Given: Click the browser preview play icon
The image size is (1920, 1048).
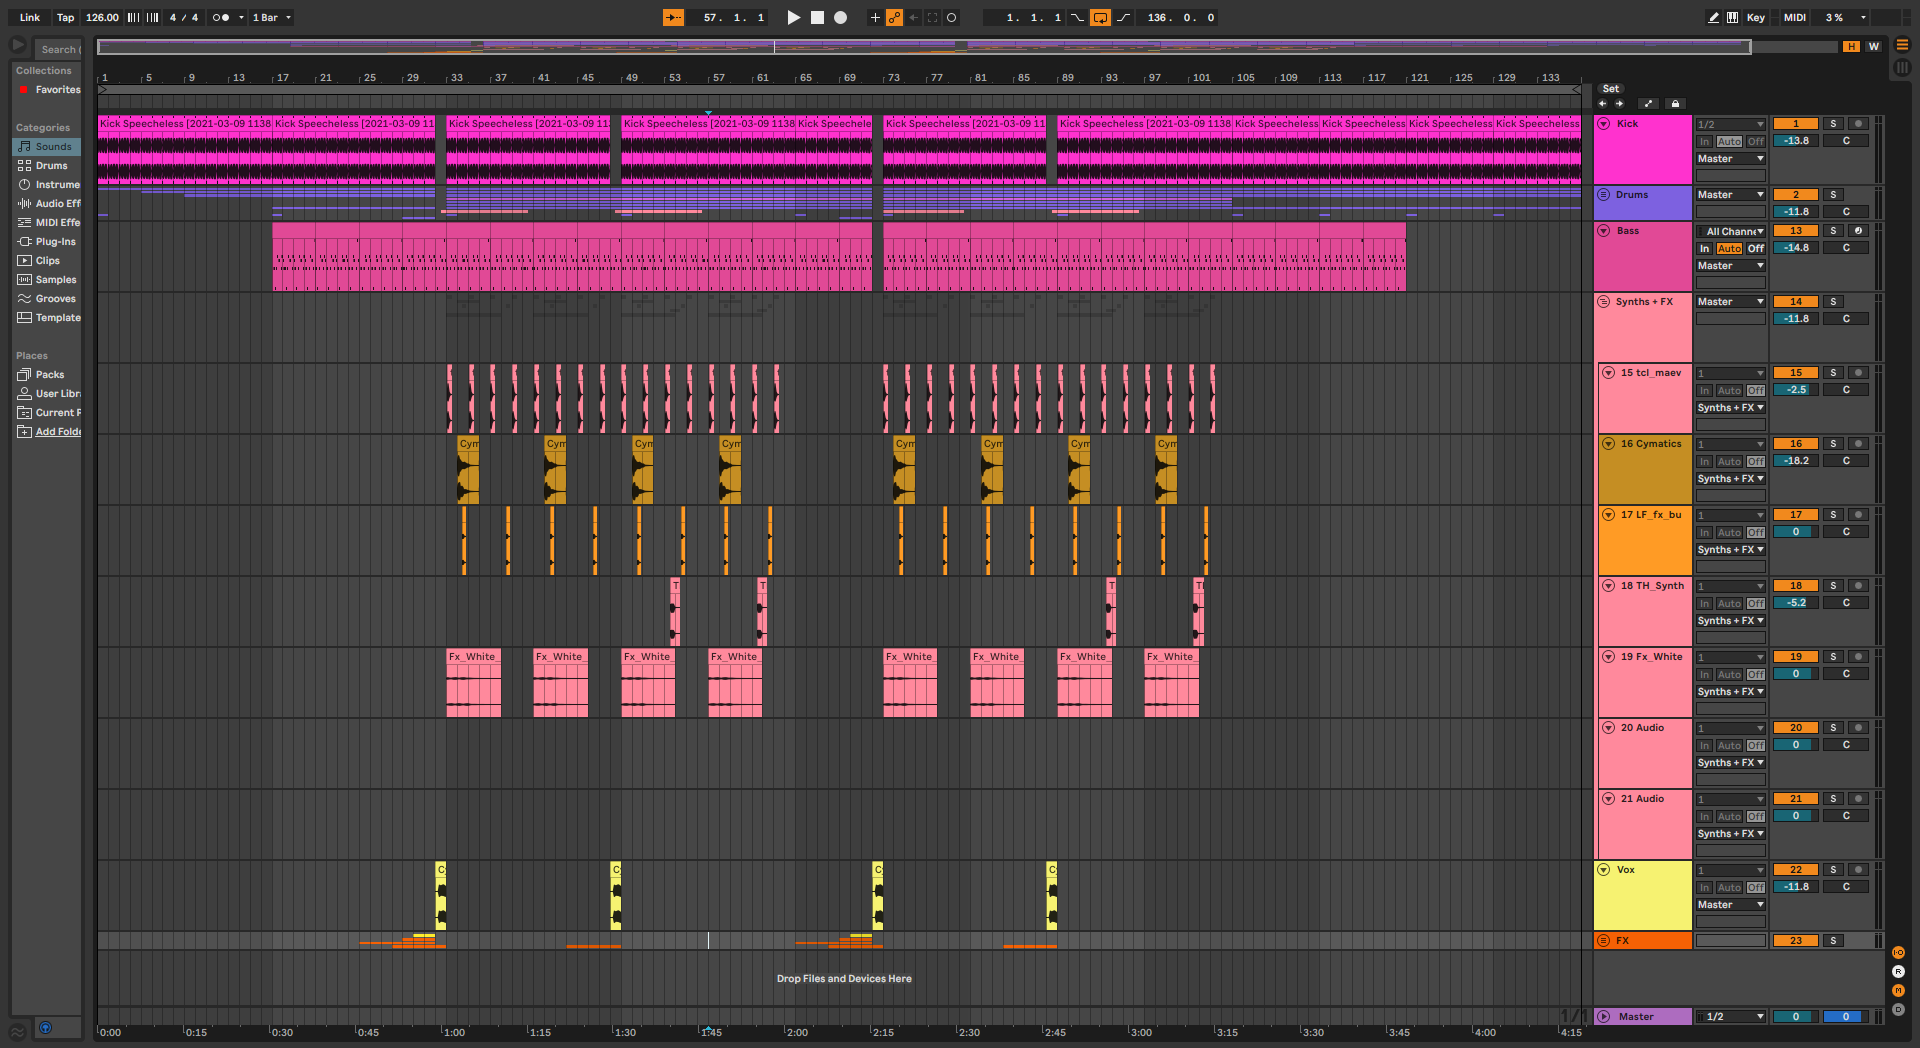Looking at the screenshot, I should [x=18, y=45].
